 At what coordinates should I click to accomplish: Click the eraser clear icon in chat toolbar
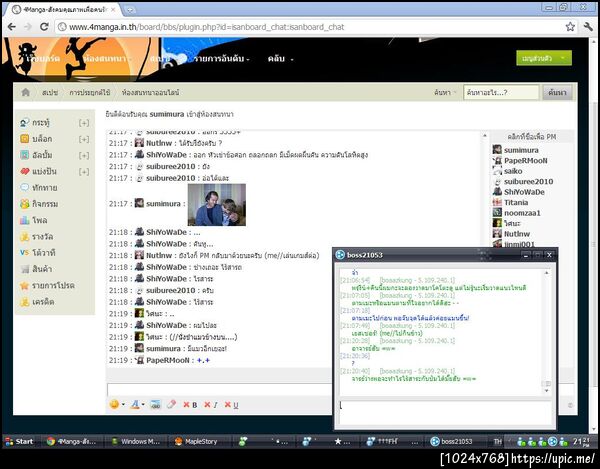171,404
